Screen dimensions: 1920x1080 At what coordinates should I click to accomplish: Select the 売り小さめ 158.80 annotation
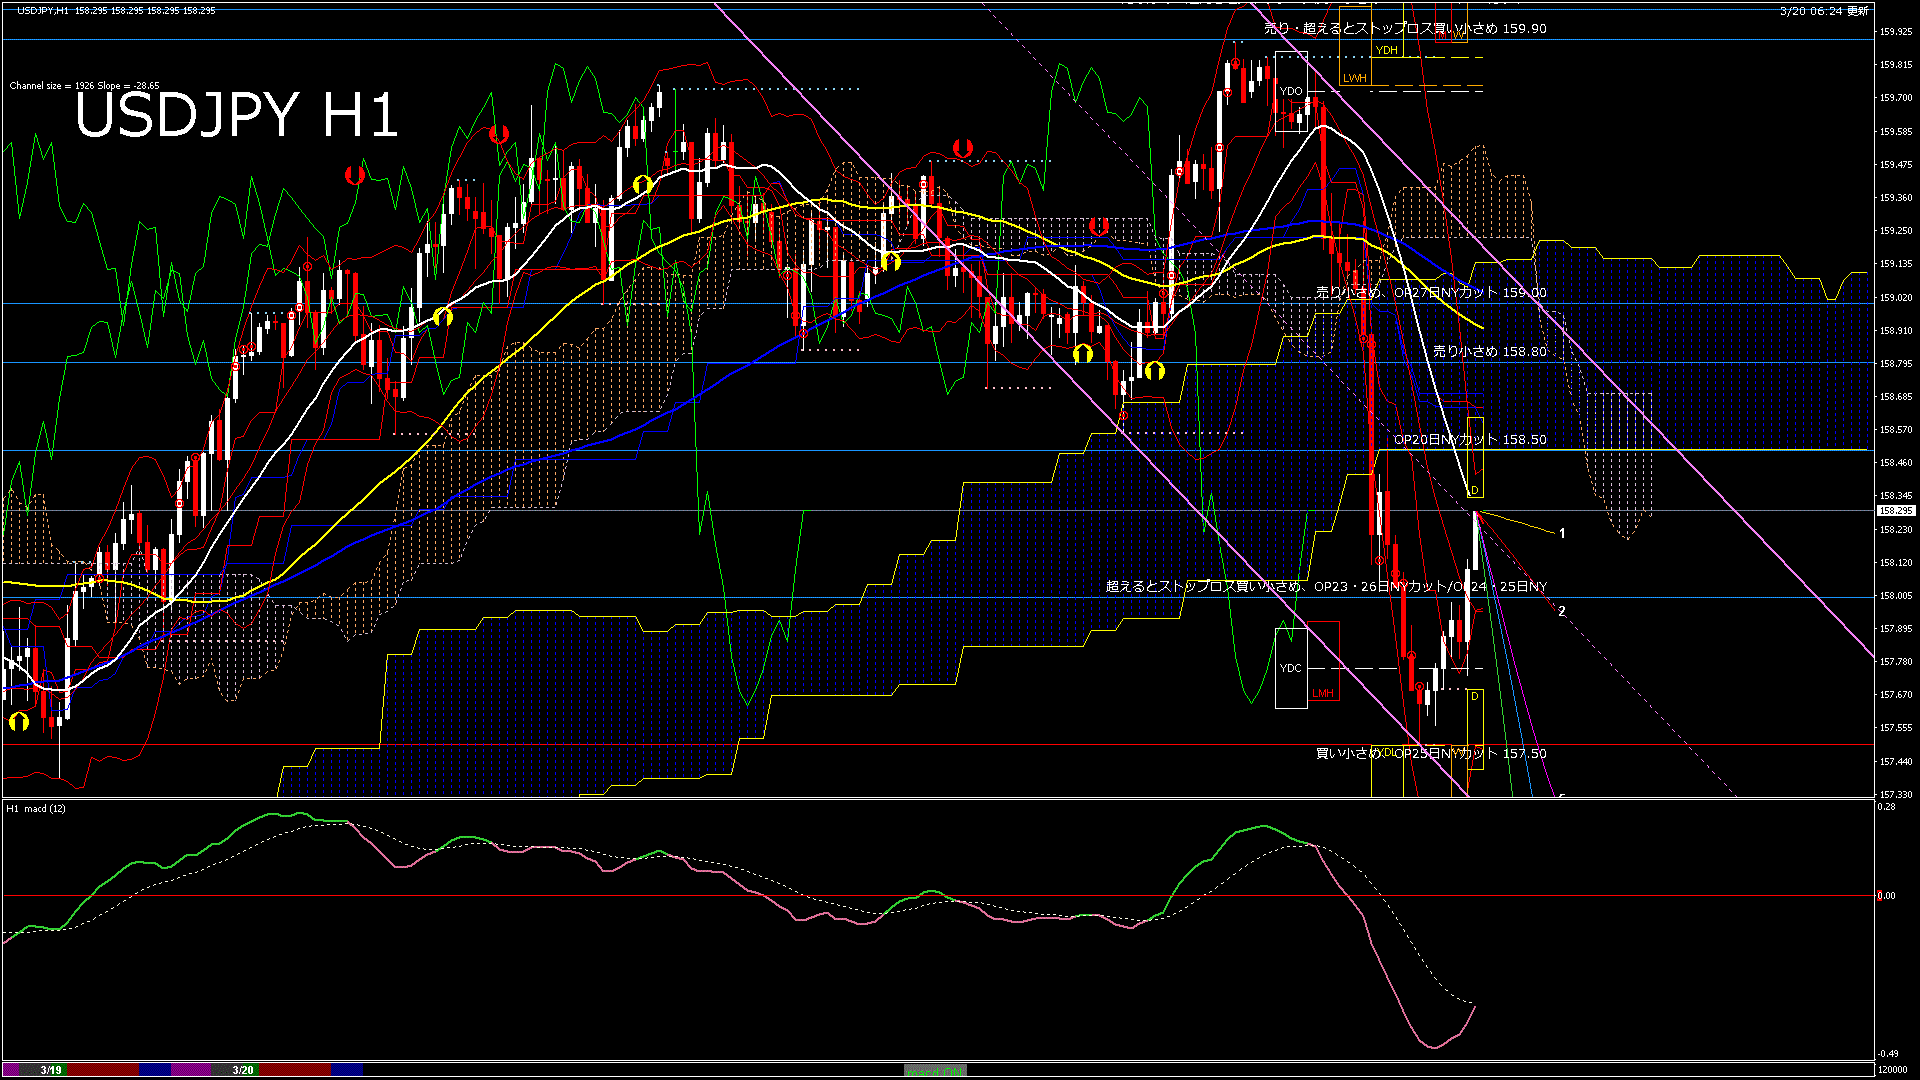(1489, 352)
